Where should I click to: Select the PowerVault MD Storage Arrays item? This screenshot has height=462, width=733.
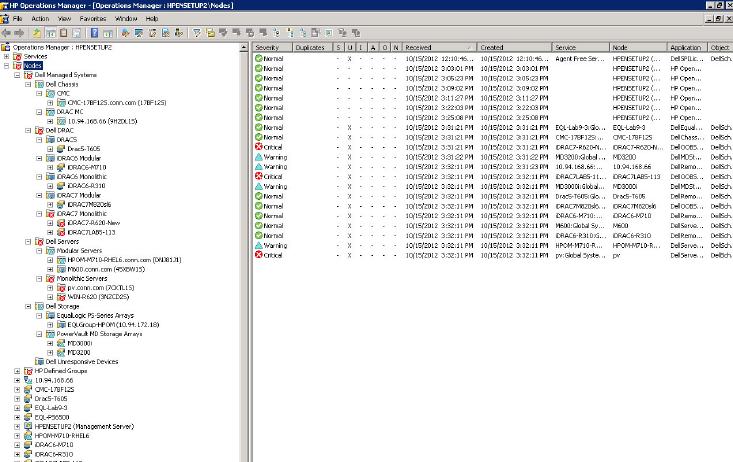99,334
